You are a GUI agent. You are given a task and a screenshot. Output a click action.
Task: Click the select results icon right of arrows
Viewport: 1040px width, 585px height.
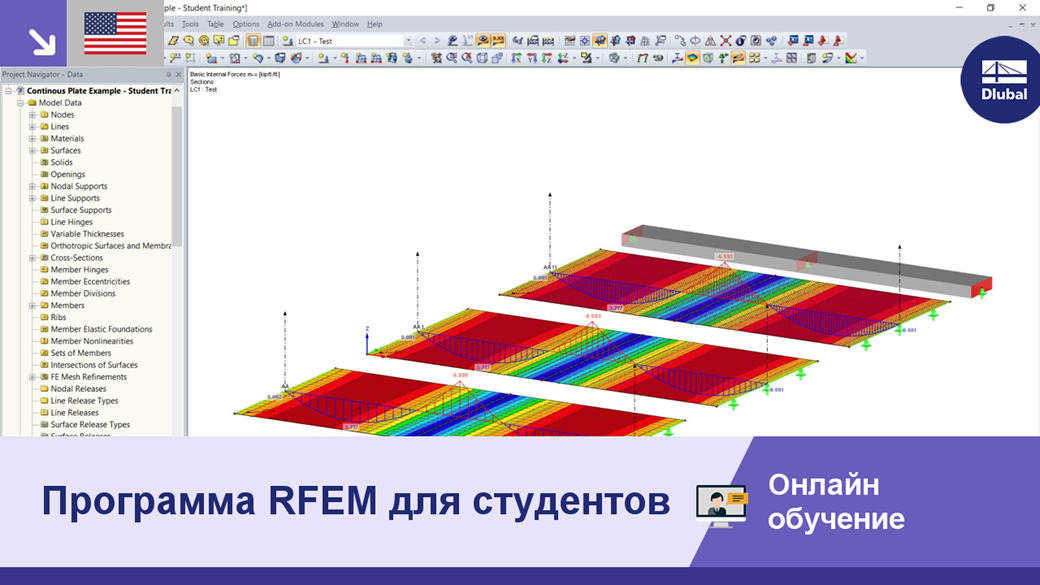(x=452, y=41)
